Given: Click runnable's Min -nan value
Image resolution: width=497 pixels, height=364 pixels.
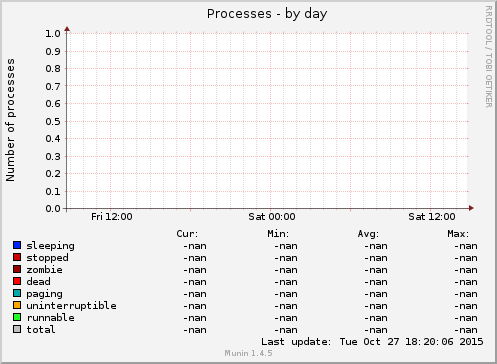Looking at the screenshot, I should pos(286,318).
